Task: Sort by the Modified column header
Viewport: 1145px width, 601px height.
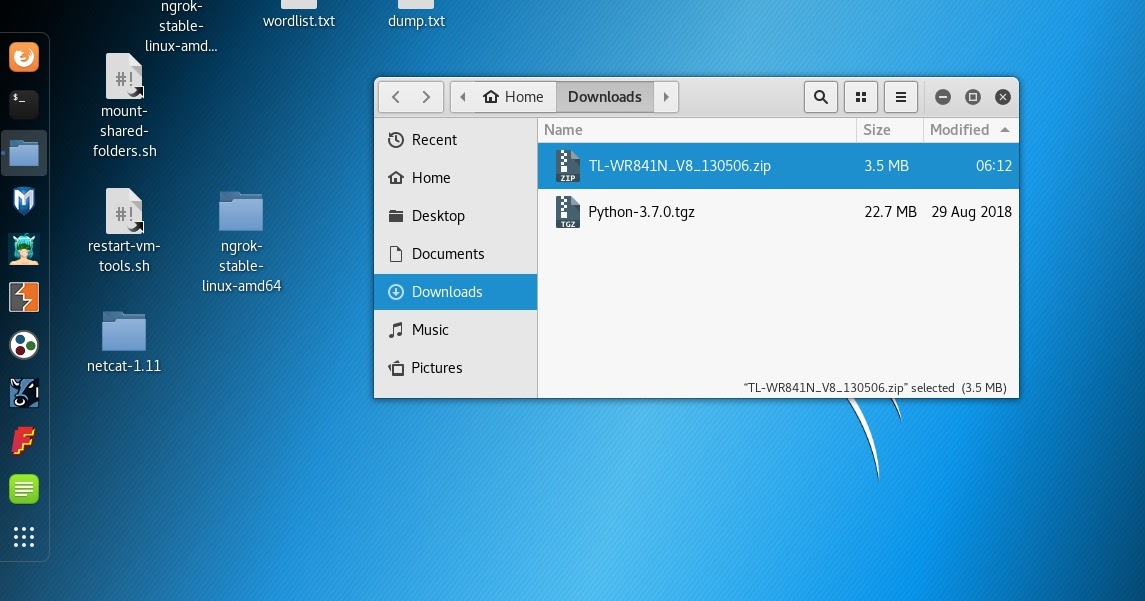Action: tap(970, 130)
